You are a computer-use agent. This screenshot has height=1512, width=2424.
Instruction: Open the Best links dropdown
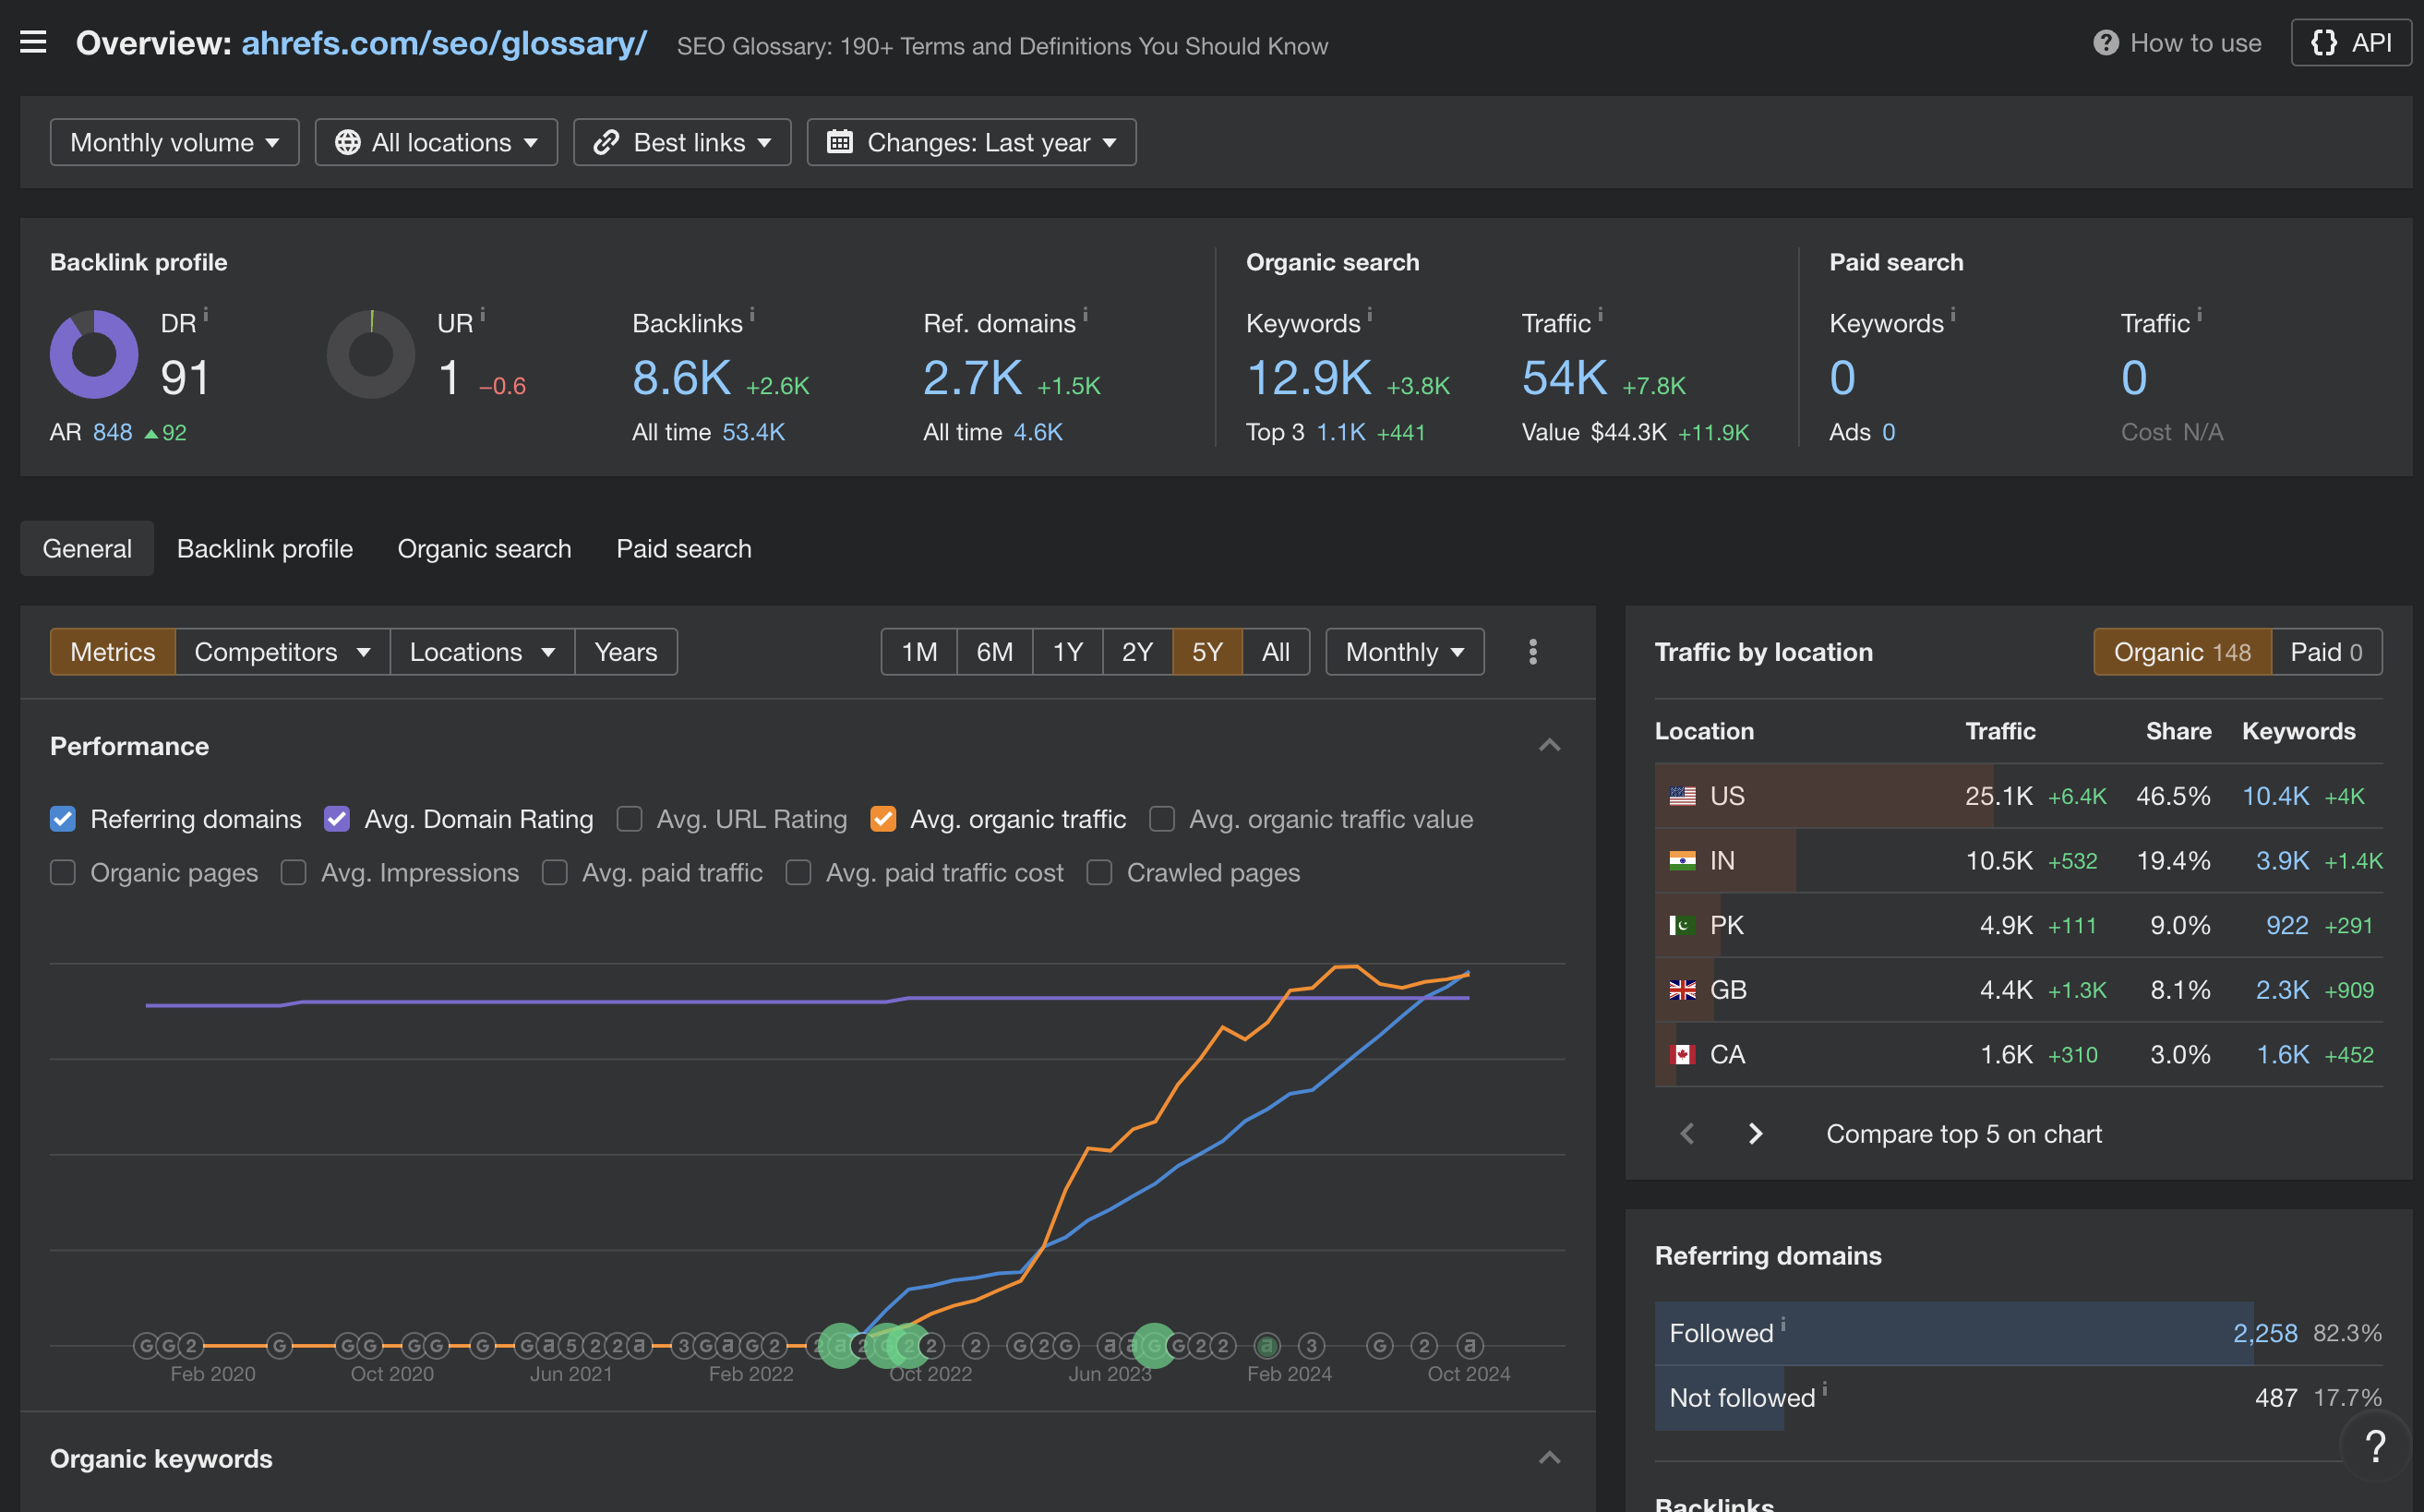pos(682,142)
